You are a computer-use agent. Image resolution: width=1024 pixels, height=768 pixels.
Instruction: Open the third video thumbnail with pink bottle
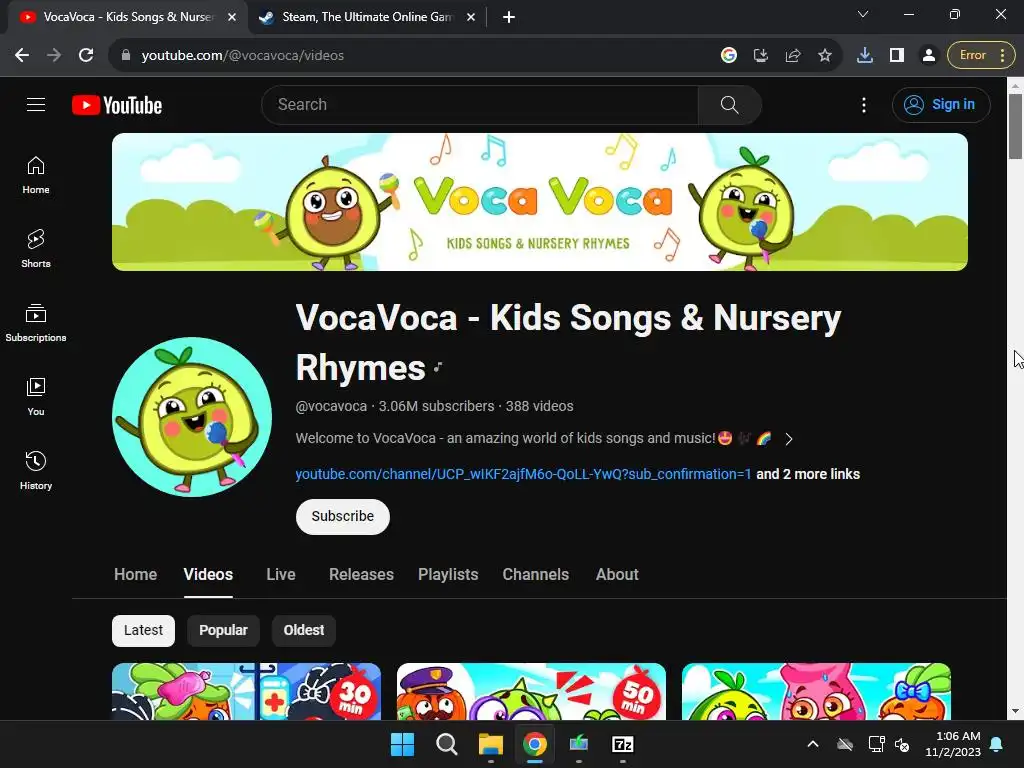coord(816,692)
